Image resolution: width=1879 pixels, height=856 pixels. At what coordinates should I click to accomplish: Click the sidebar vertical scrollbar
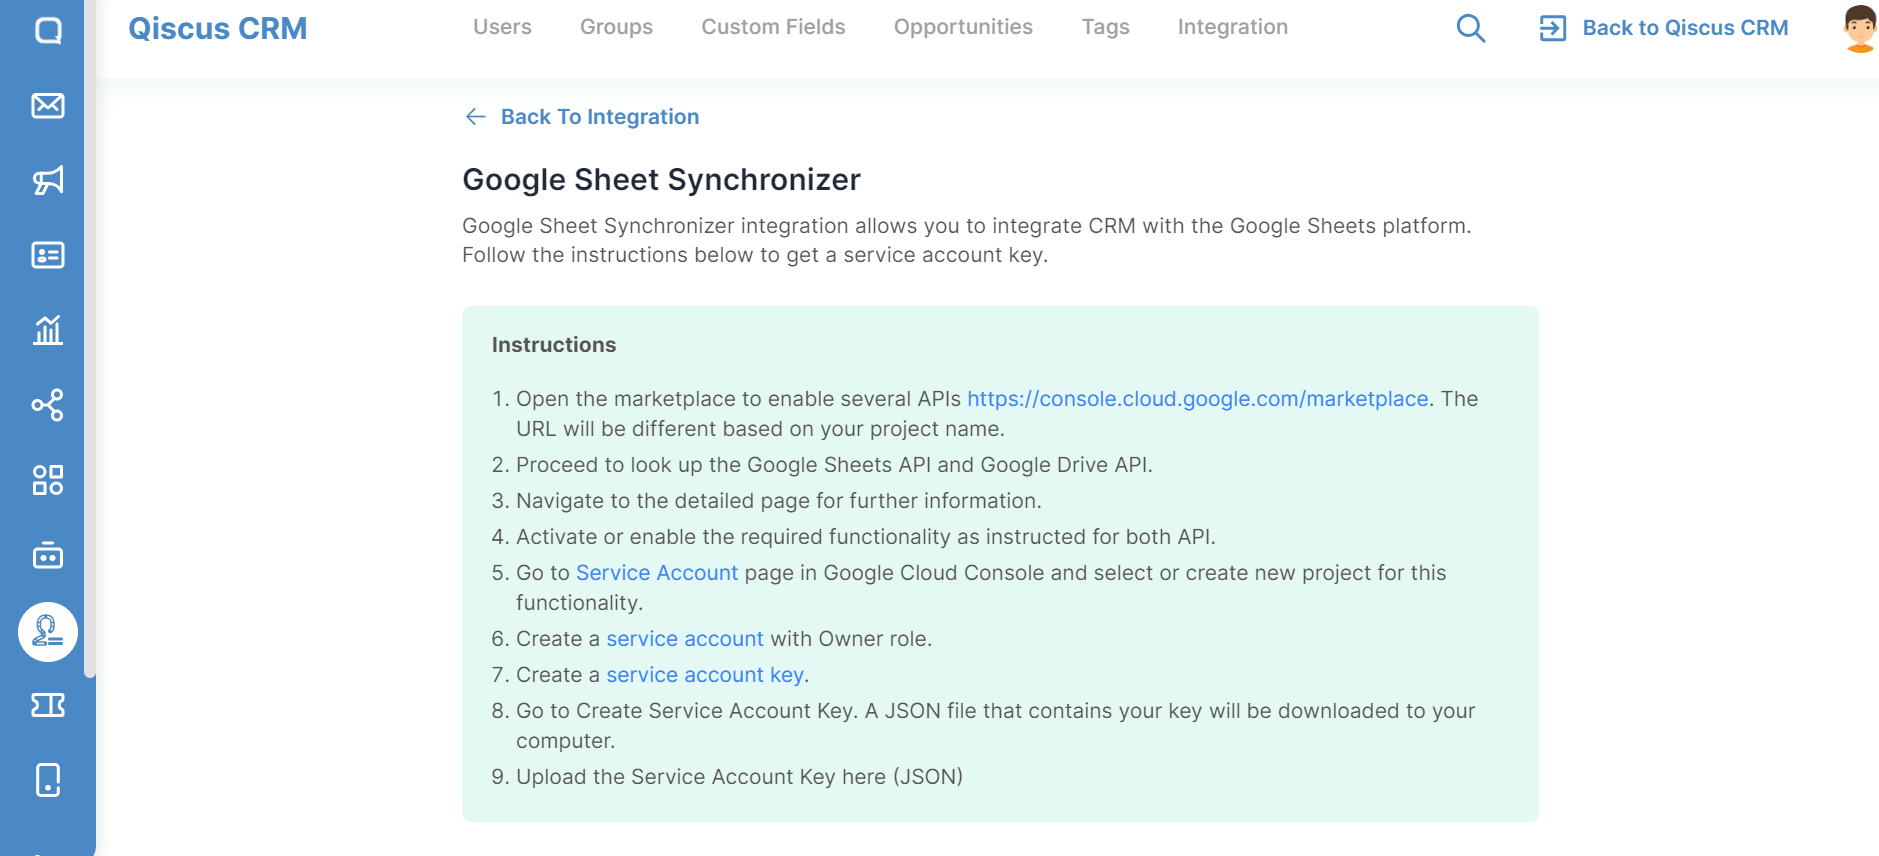point(90,340)
